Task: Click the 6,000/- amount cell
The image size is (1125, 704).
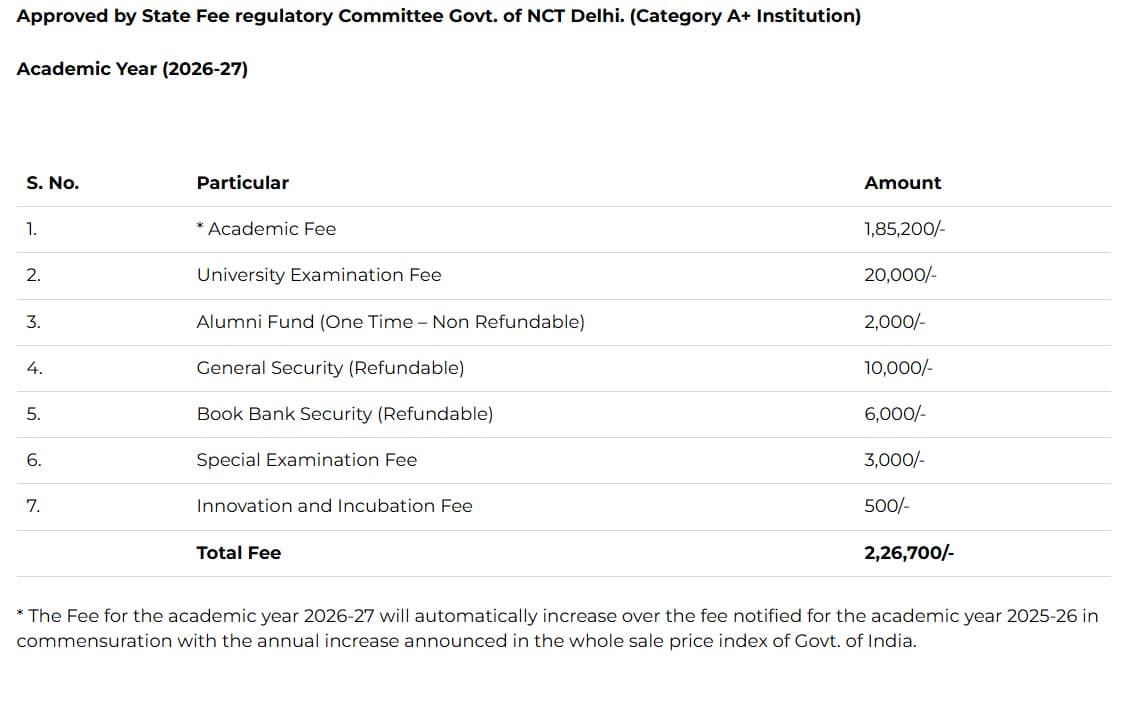Action: point(895,414)
